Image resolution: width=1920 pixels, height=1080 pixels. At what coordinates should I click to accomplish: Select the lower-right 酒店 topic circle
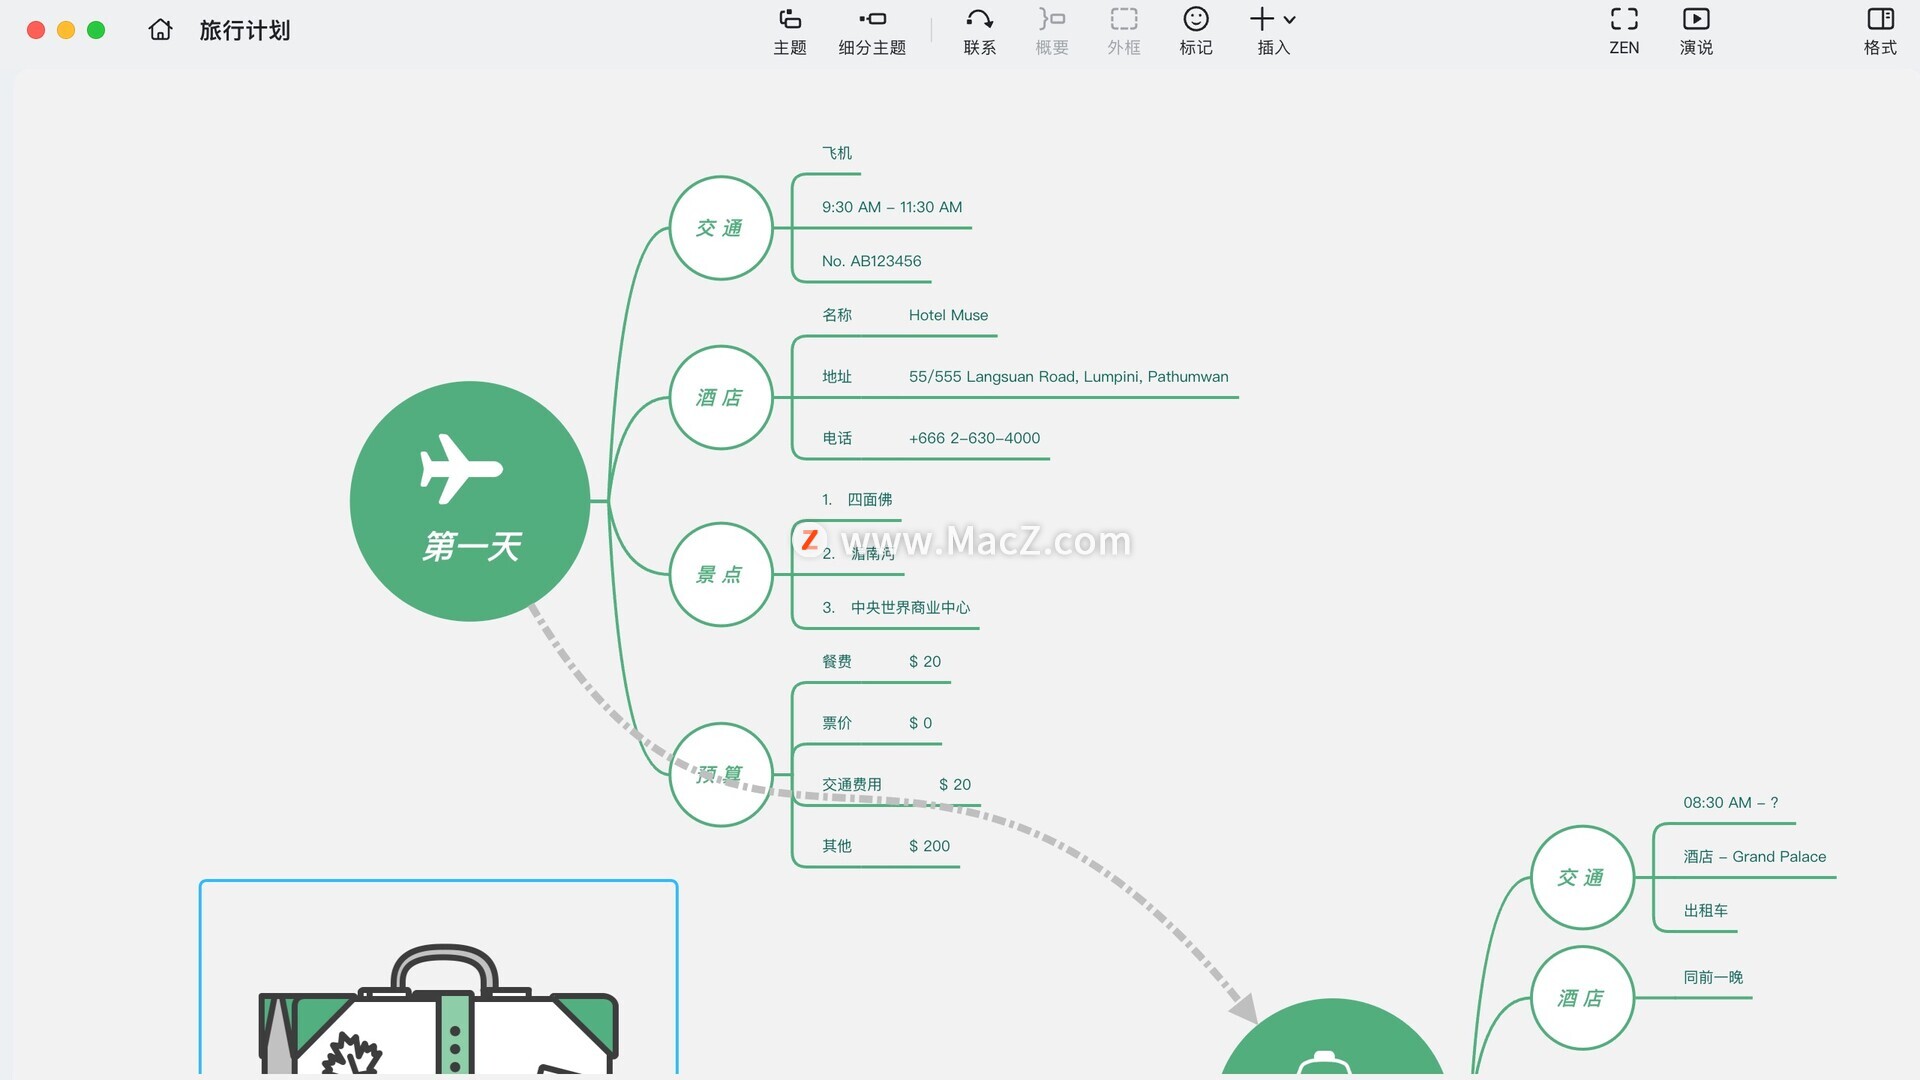coord(1582,998)
